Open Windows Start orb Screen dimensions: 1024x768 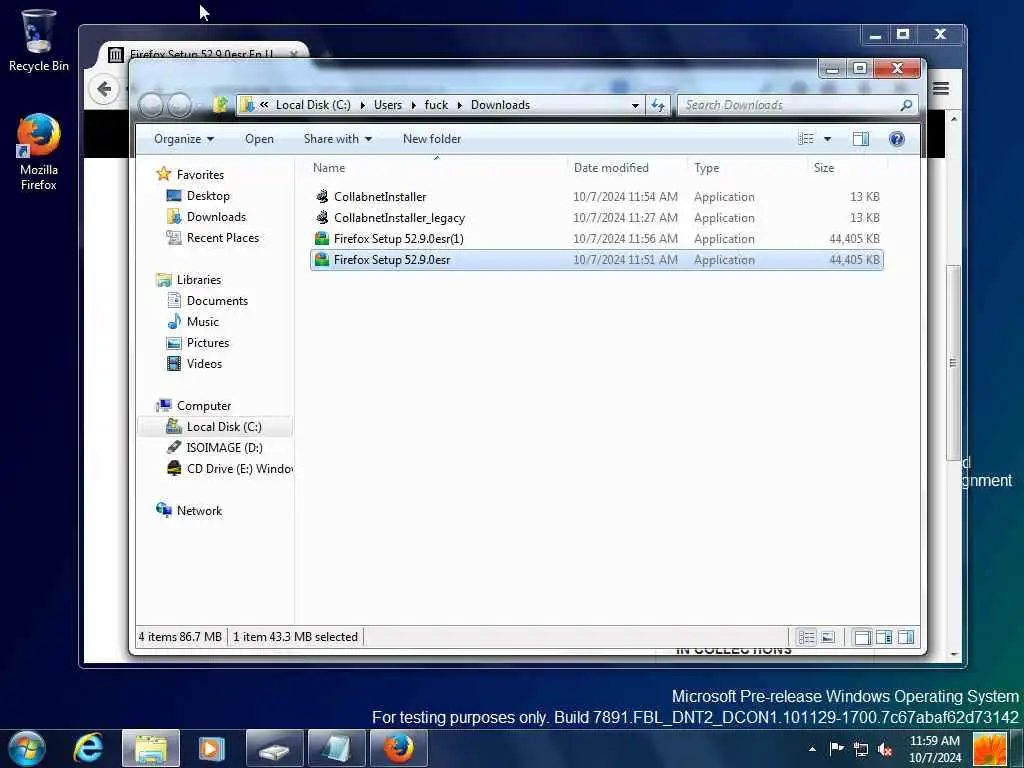(x=27, y=748)
